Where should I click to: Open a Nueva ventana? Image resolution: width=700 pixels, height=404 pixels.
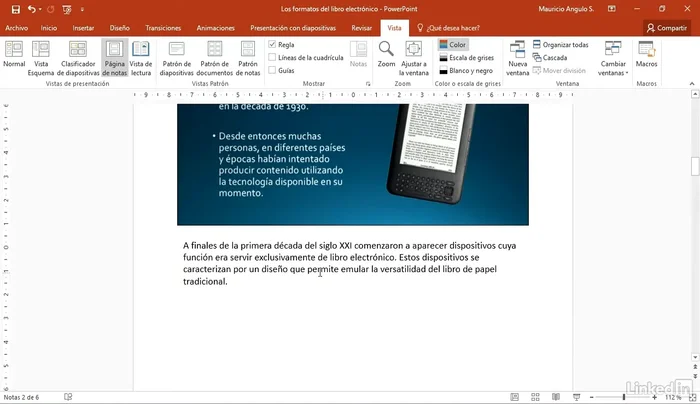point(517,58)
